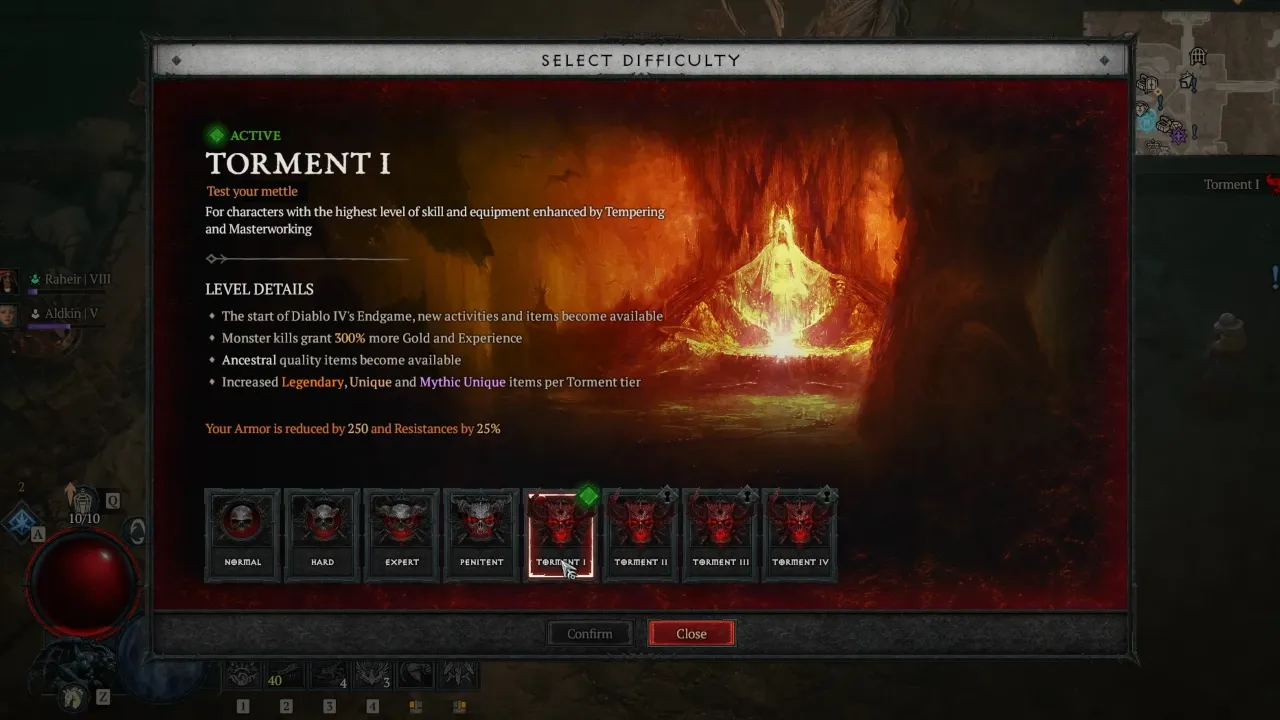Click the lock icon on Torment III
The image size is (1280, 720).
click(747, 495)
